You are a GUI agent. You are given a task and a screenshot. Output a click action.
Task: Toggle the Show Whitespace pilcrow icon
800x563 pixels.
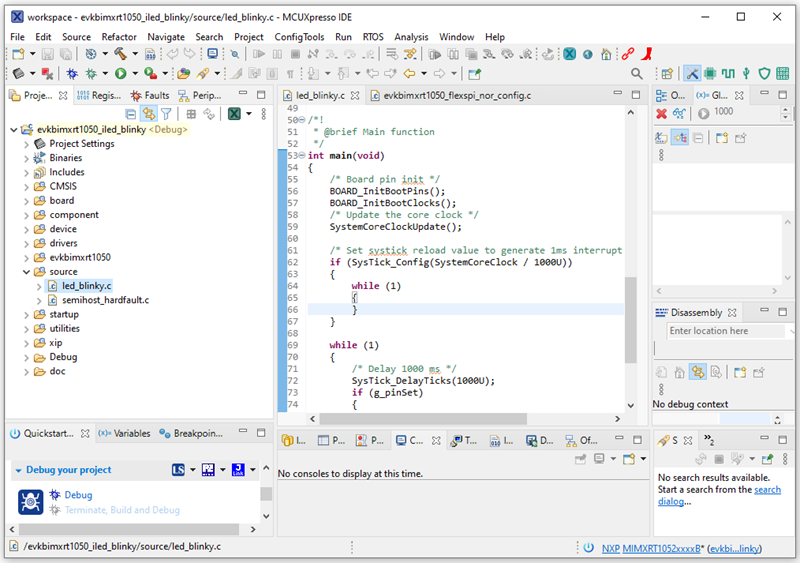(290, 74)
